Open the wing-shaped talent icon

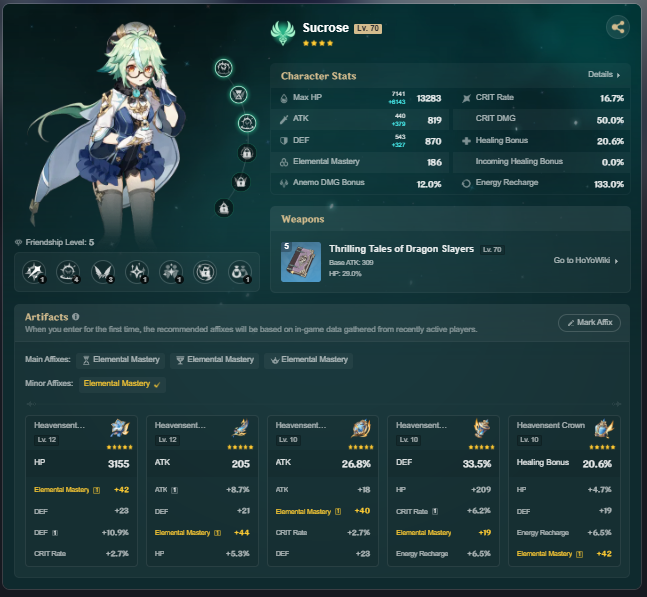pyautogui.click(x=103, y=272)
